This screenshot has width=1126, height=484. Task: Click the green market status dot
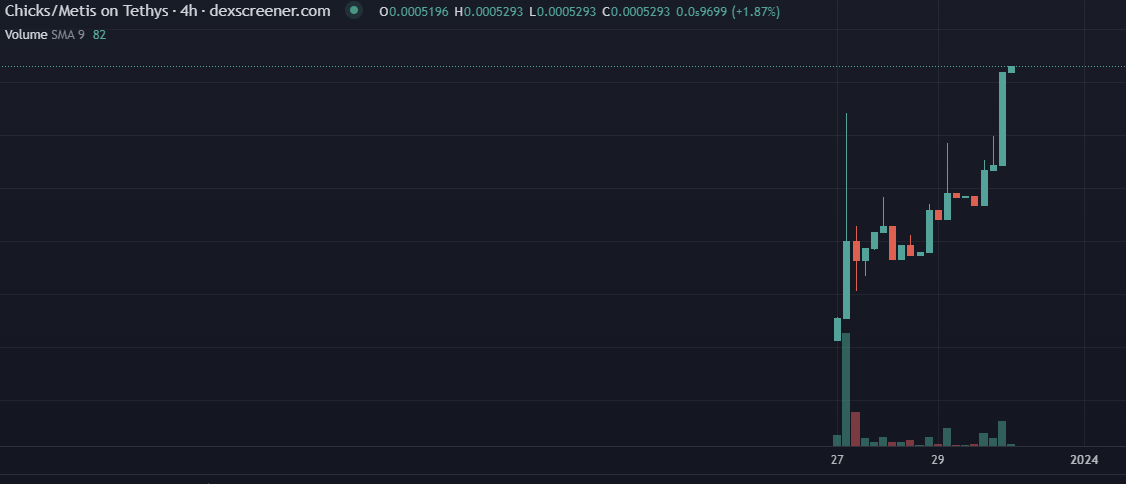click(x=353, y=11)
